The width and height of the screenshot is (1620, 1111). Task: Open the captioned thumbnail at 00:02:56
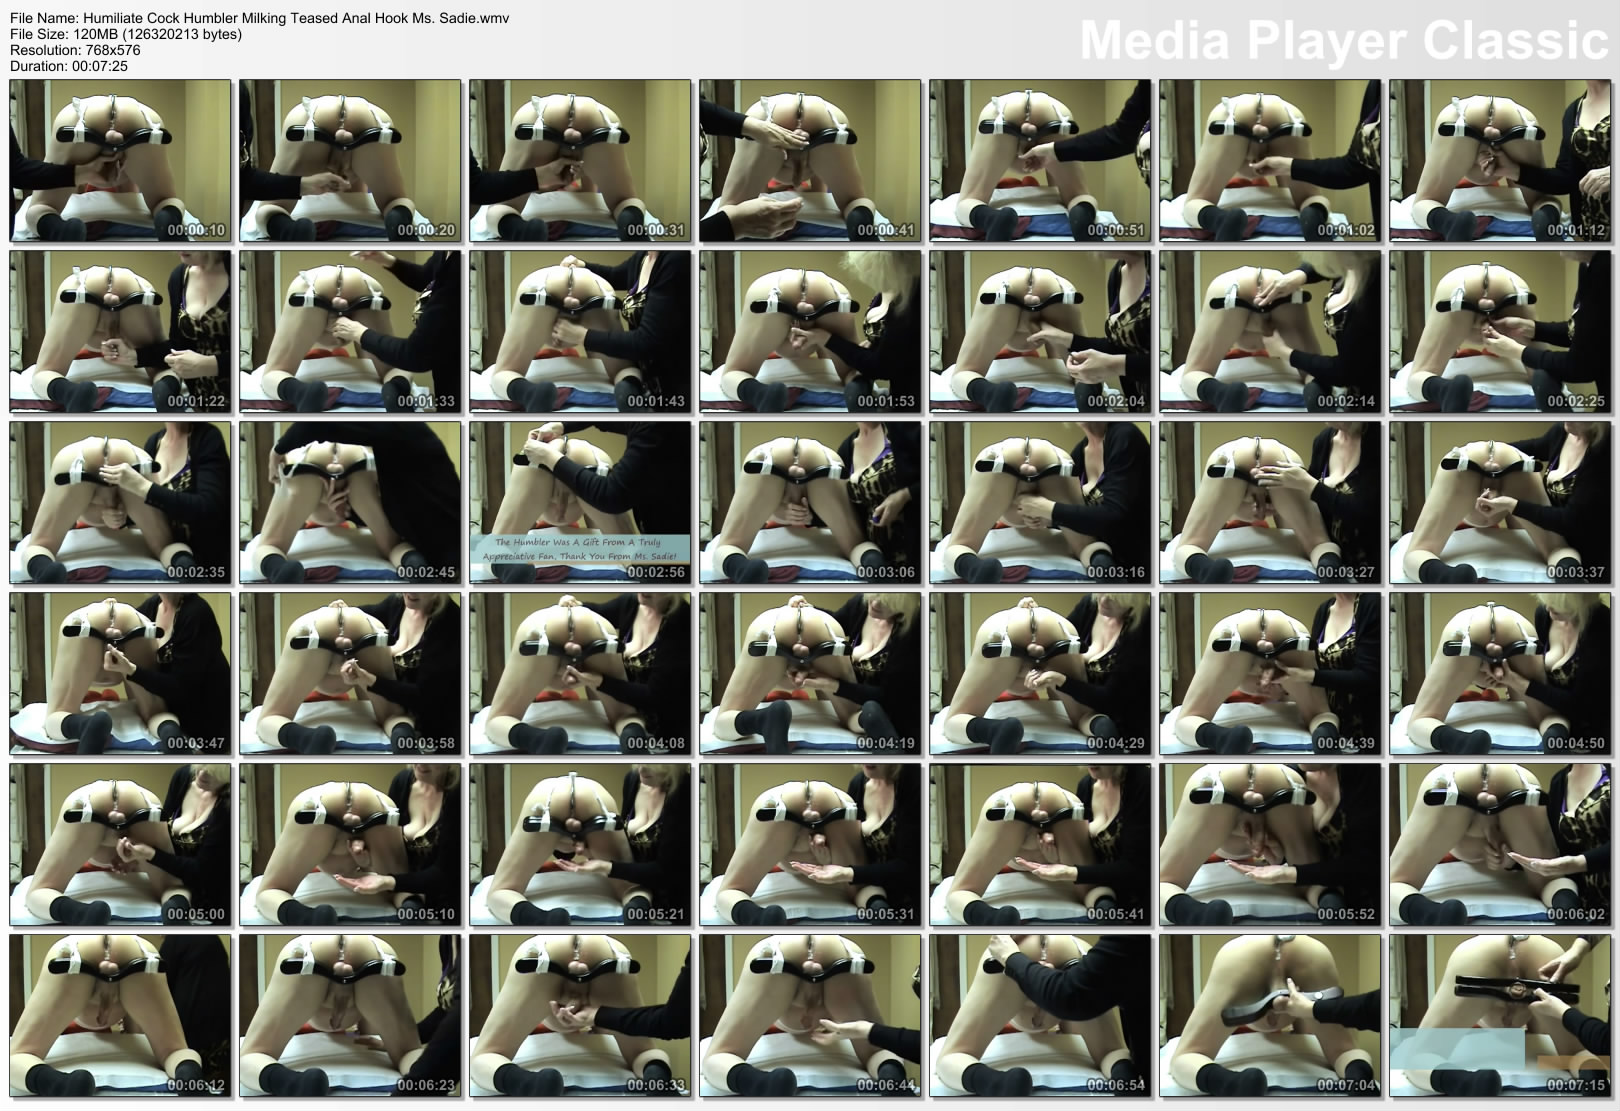pos(580,503)
